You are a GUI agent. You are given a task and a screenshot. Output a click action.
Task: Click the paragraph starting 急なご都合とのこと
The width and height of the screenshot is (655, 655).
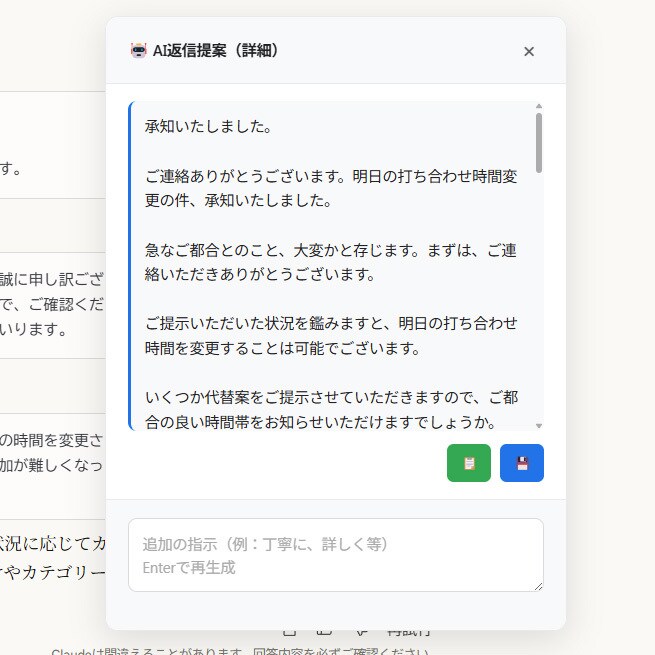[331, 262]
